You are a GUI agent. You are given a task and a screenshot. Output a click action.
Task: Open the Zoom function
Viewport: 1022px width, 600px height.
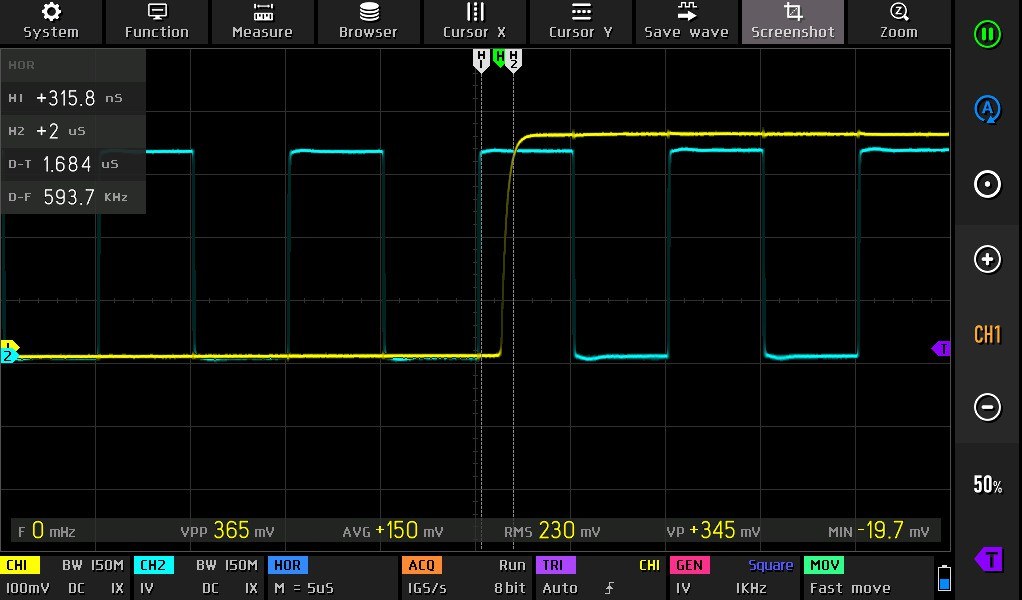tap(899, 21)
